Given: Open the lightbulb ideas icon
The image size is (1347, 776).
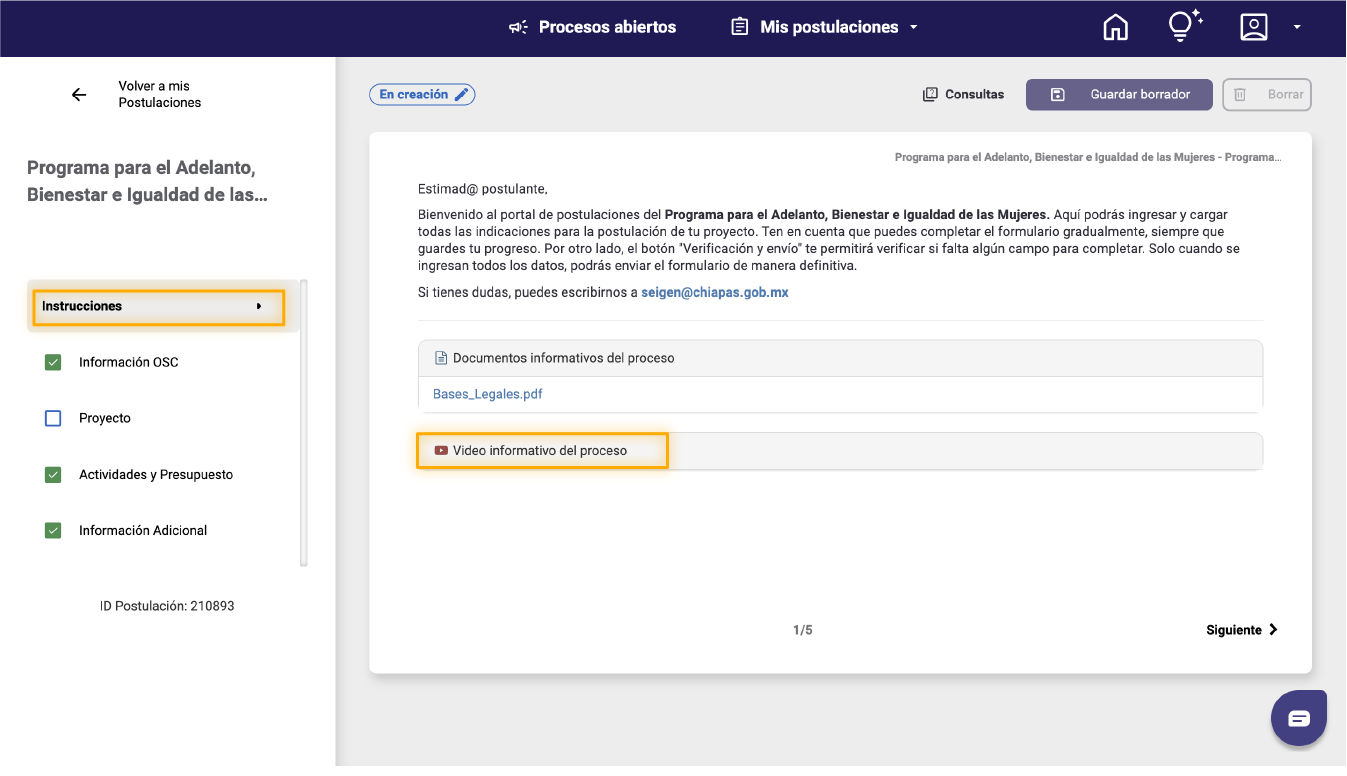Looking at the screenshot, I should [1185, 27].
